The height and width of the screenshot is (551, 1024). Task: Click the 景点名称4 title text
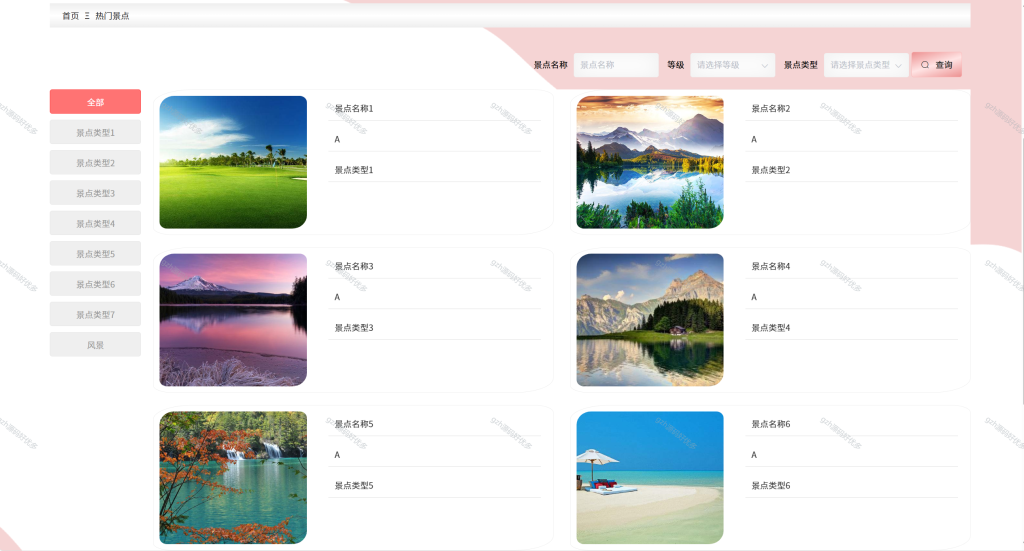click(771, 266)
